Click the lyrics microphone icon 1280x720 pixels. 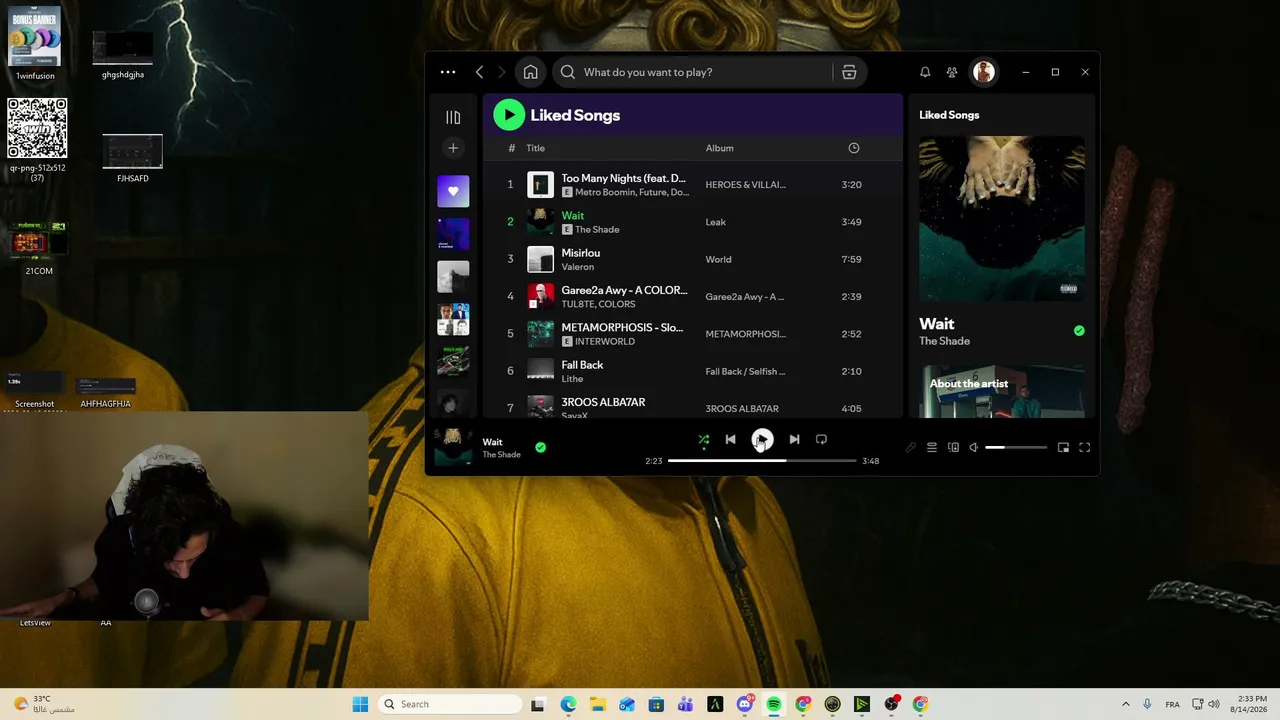point(910,447)
